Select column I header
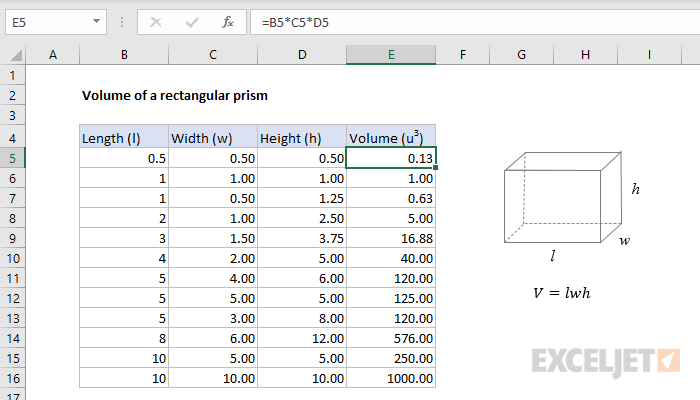Viewport: 700px width, 400px height. pyautogui.click(x=649, y=55)
